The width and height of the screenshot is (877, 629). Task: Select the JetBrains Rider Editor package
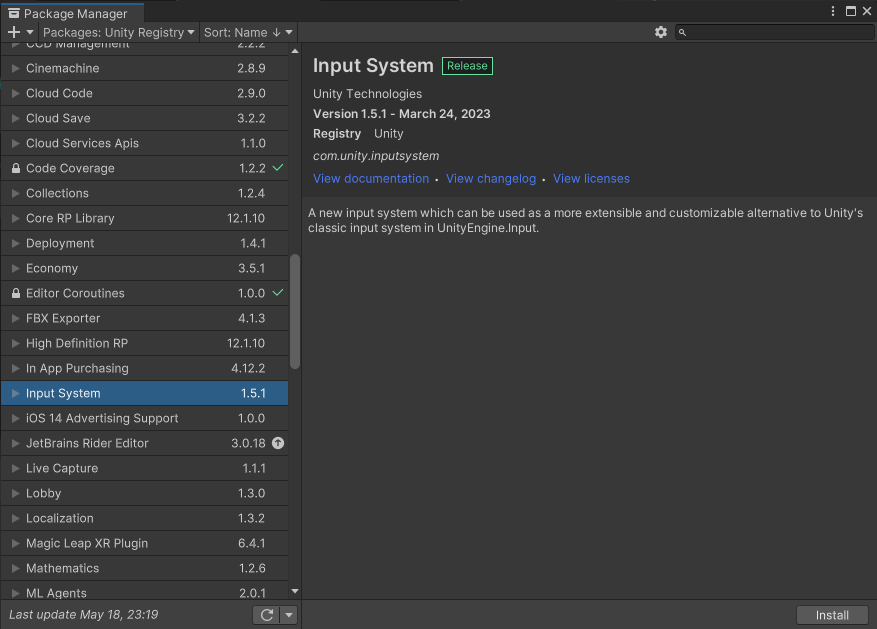tap(144, 443)
